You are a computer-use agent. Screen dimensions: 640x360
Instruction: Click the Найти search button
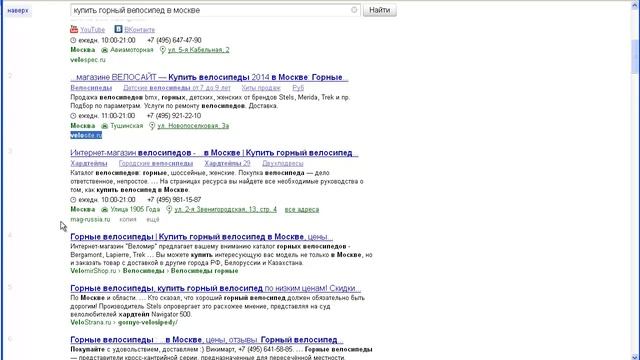(380, 10)
